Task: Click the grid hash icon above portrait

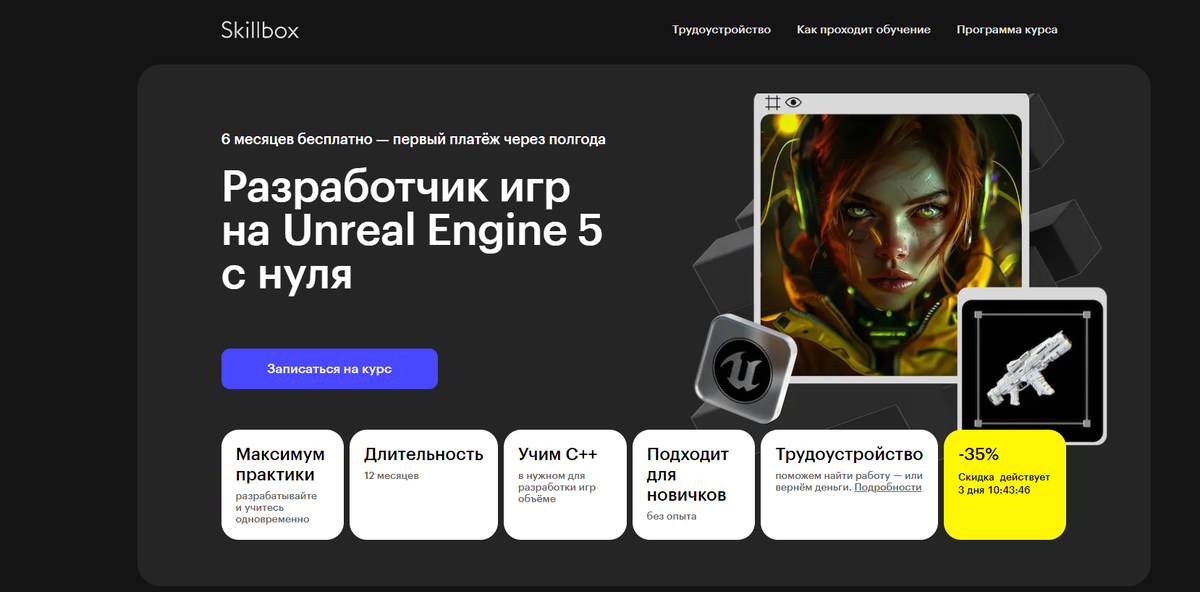Action: click(x=773, y=102)
